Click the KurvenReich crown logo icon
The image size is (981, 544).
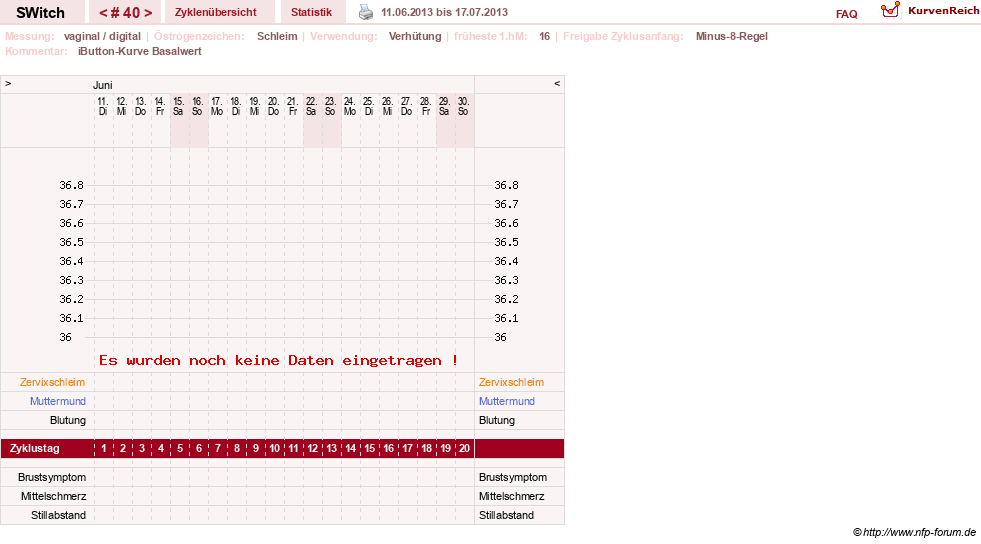pos(890,10)
